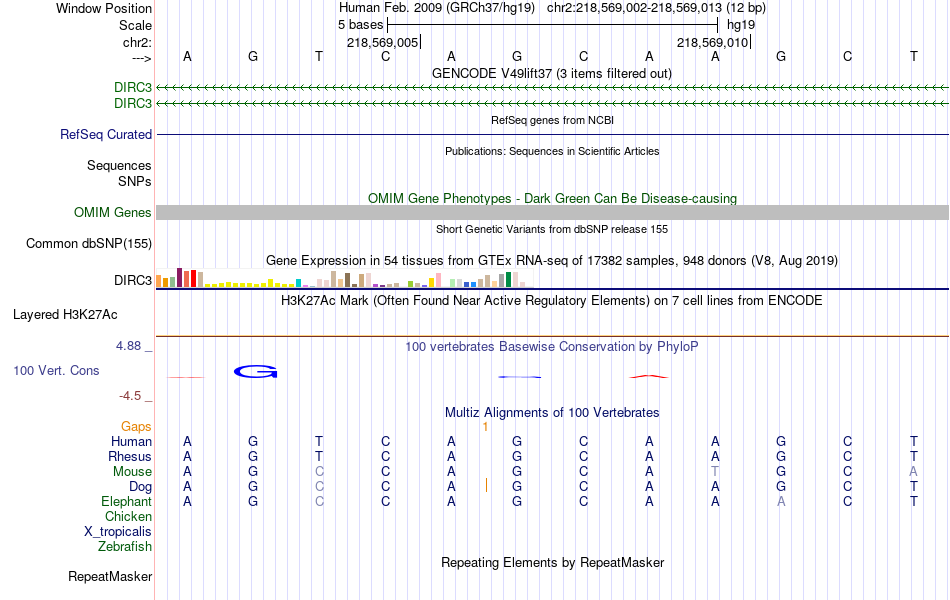The image size is (950, 600).
Task: Click the DIRC3 GTEx tissue bar chart
Action: point(345,278)
